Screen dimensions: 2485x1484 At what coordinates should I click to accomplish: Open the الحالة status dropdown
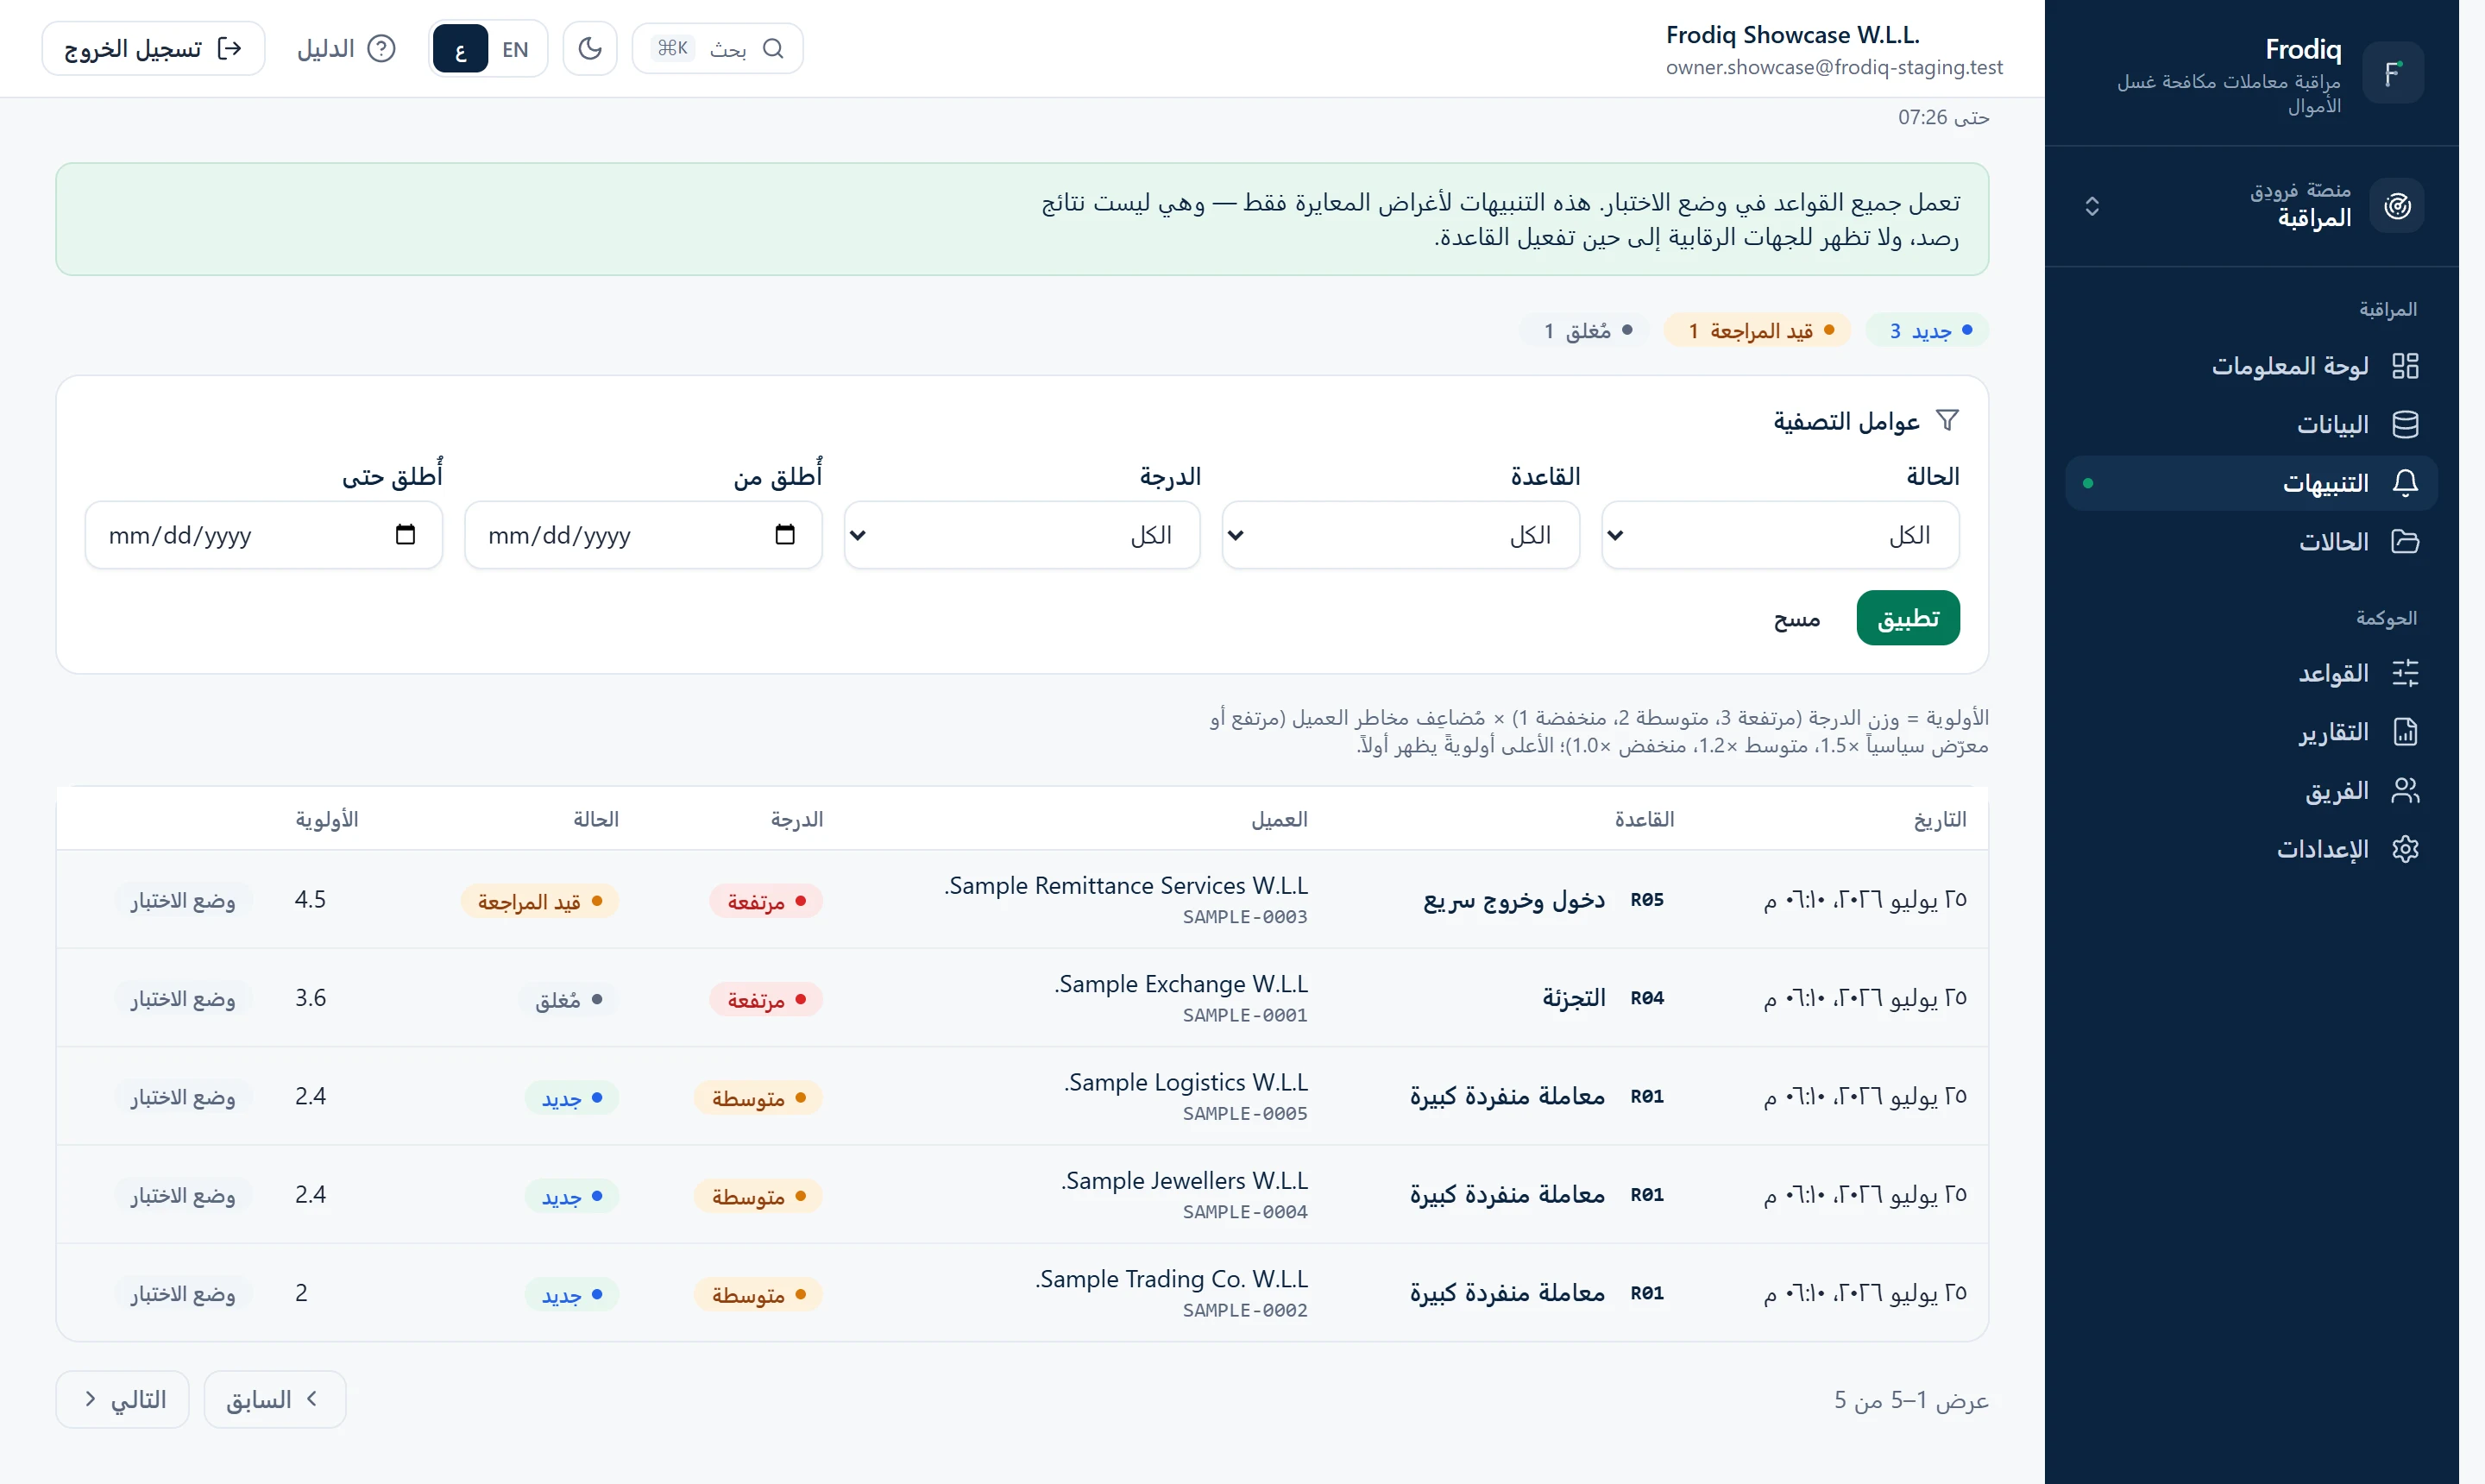pyautogui.click(x=1780, y=536)
